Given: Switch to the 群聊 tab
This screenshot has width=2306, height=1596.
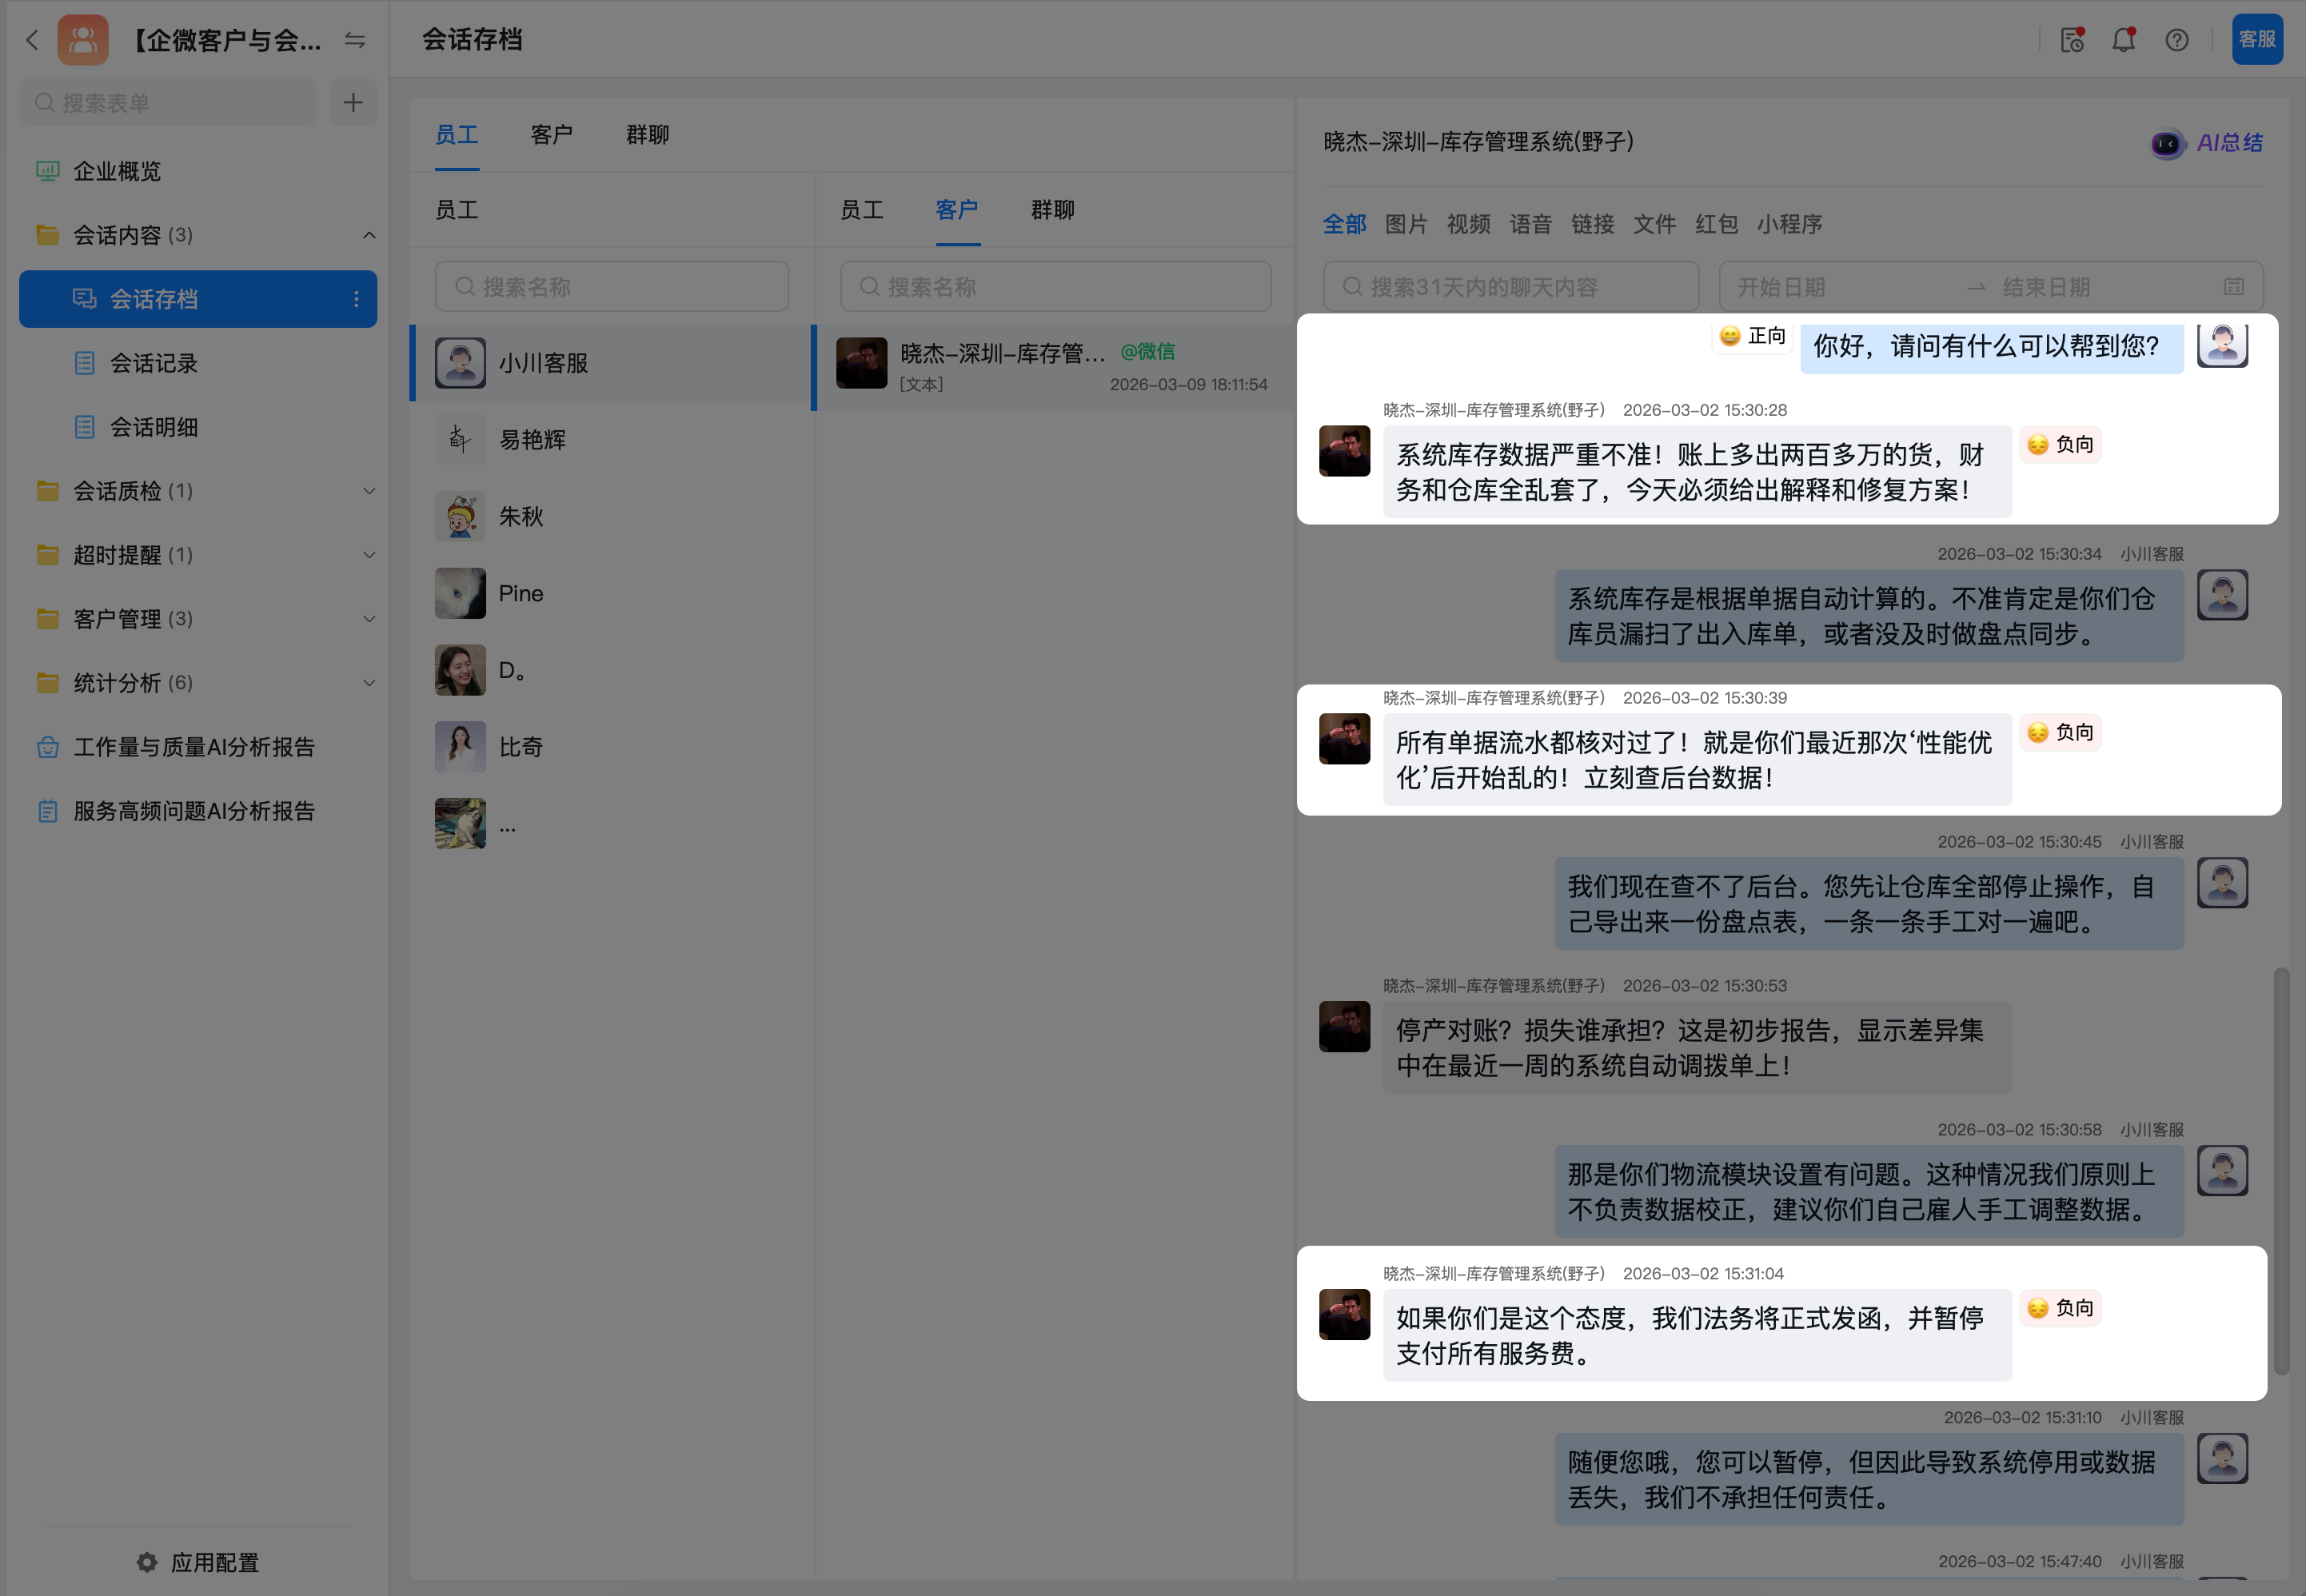Looking at the screenshot, I should pyautogui.click(x=646, y=134).
